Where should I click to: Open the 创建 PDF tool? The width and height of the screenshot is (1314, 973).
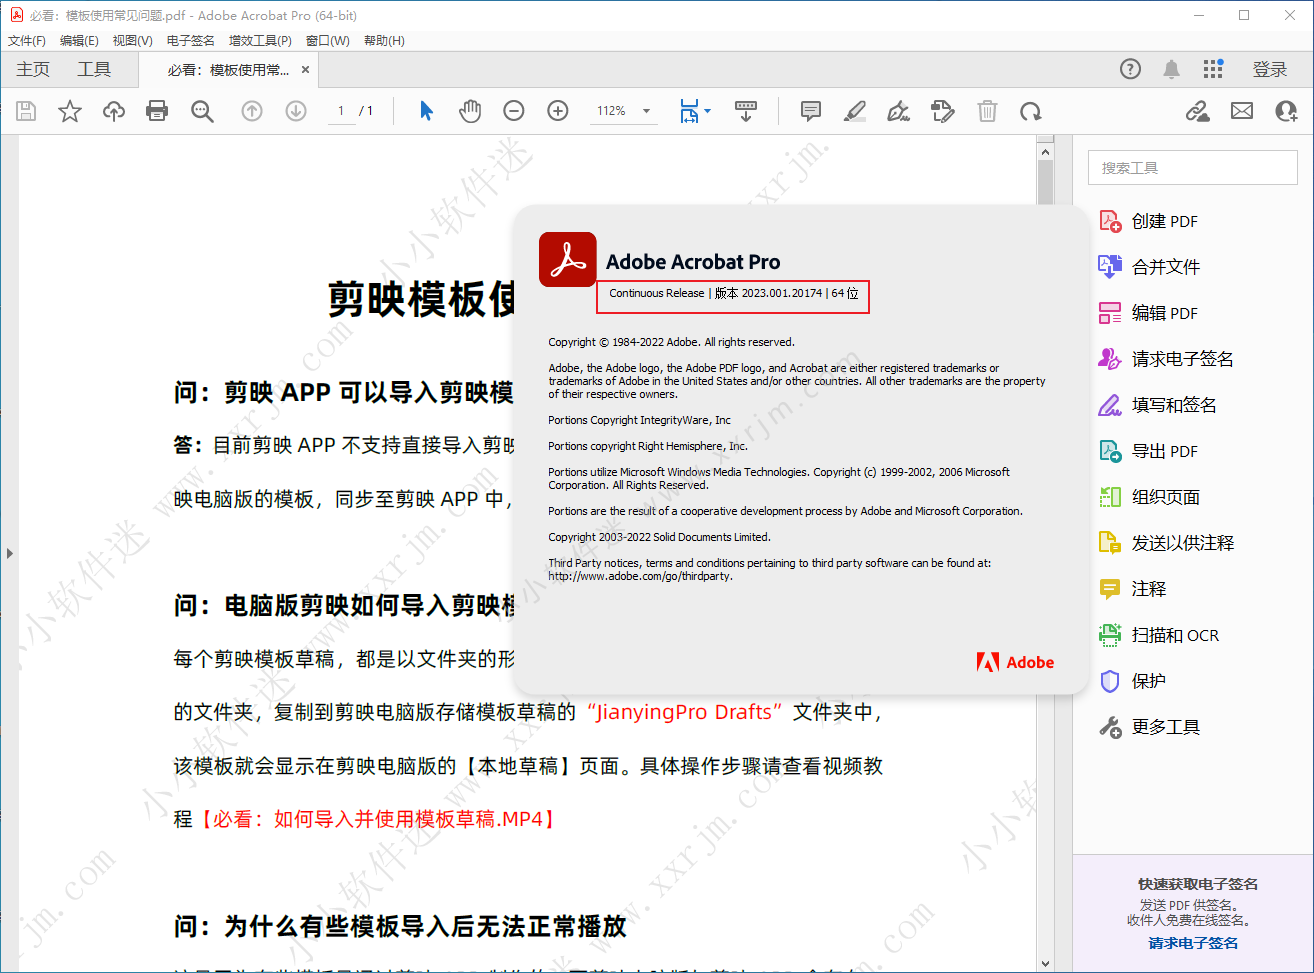pos(1148,221)
